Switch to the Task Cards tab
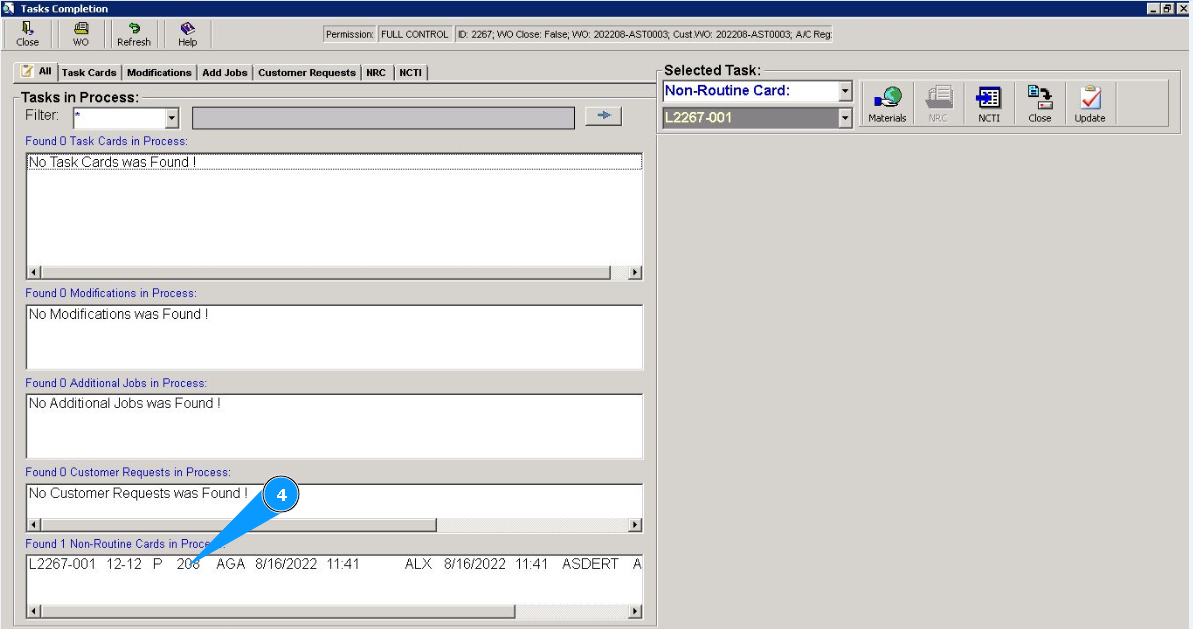 89,72
